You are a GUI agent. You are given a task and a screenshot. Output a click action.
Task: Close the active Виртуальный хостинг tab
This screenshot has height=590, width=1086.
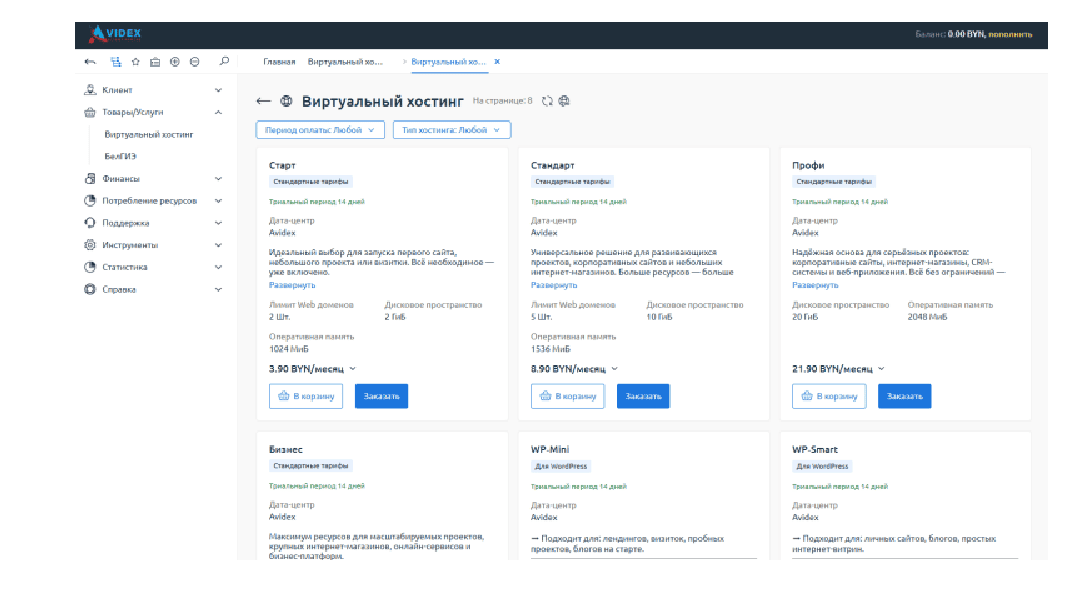click(497, 62)
